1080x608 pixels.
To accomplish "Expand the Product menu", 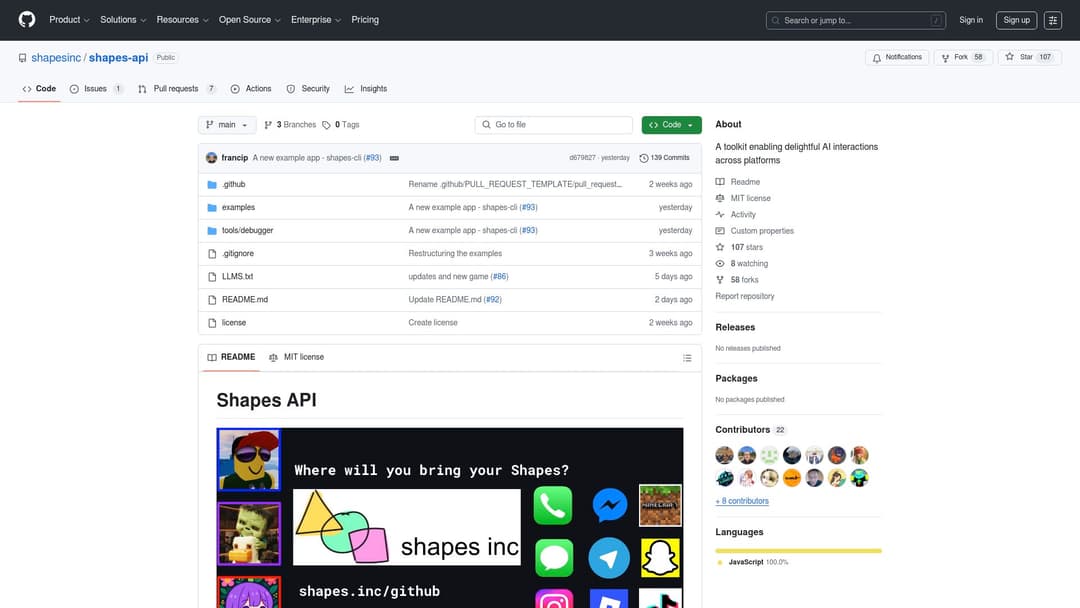I will (69, 20).
